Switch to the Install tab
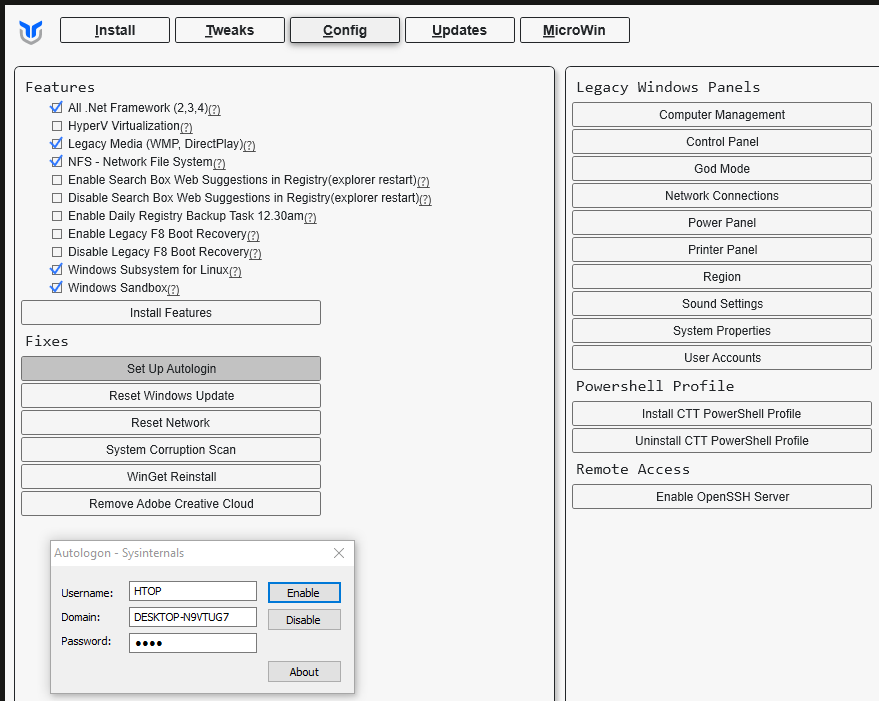This screenshot has width=879, height=701. pyautogui.click(x=115, y=30)
